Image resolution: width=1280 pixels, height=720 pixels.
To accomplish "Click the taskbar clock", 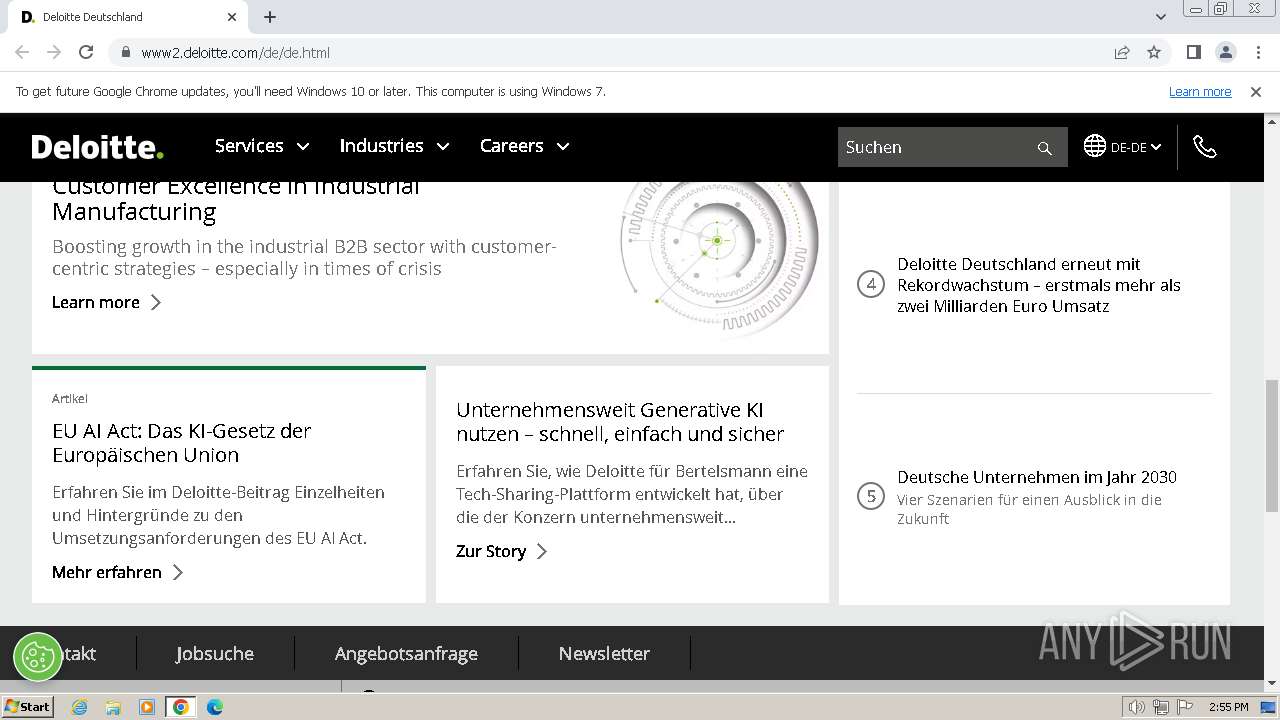I will click(1229, 707).
